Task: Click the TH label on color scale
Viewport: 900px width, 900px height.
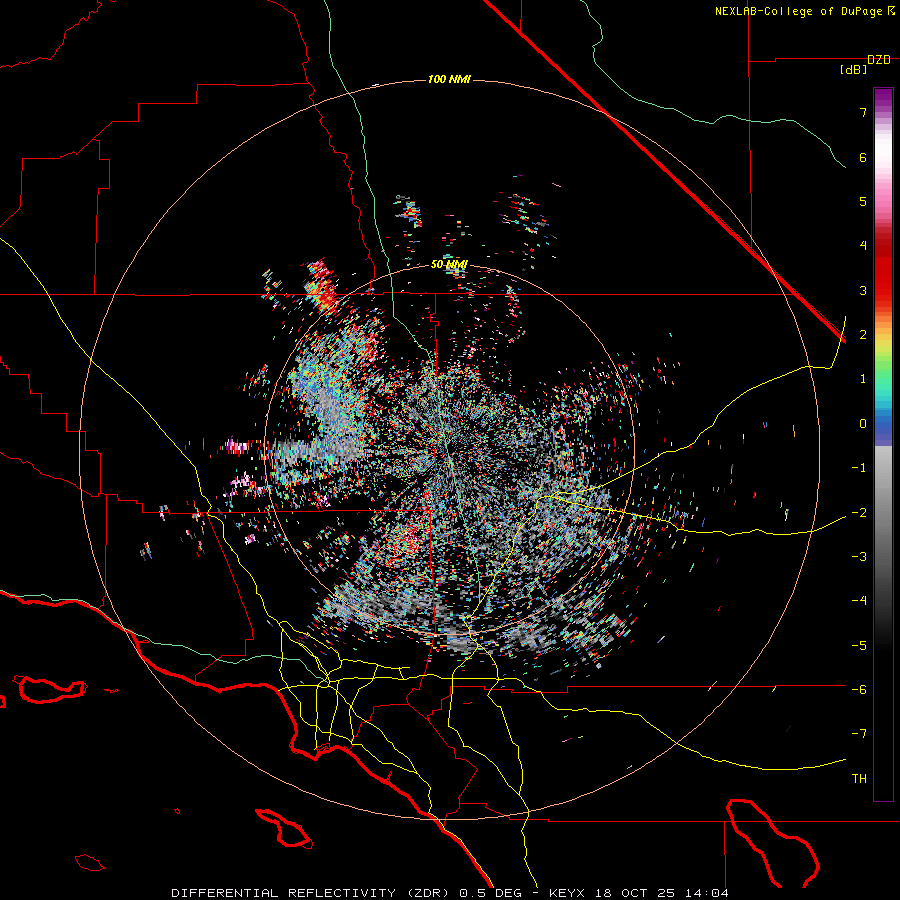Action: tap(859, 779)
